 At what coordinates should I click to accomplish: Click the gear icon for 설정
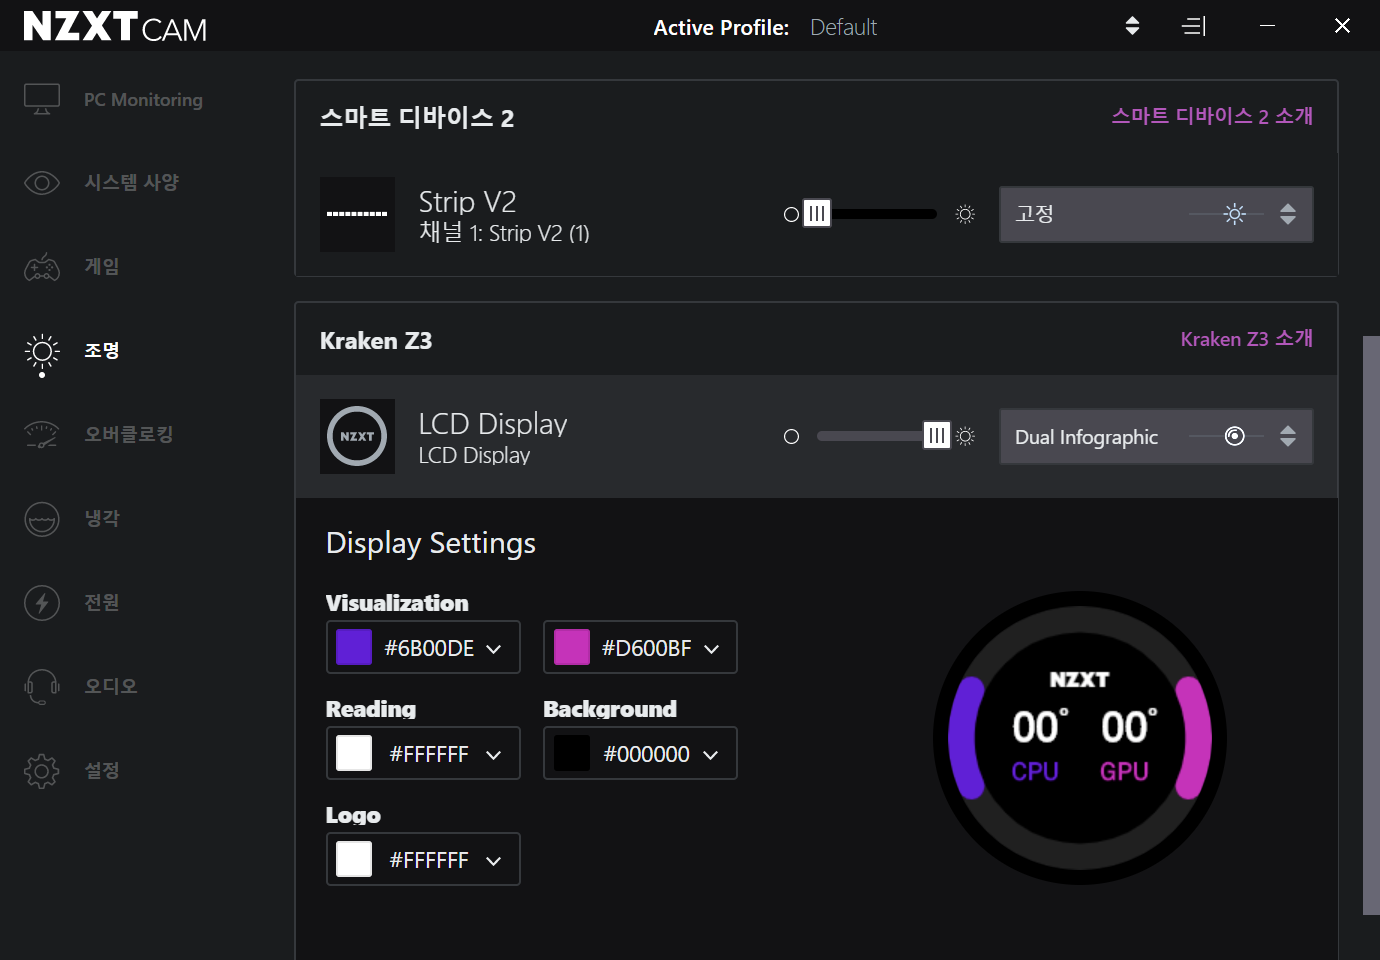pyautogui.click(x=42, y=771)
